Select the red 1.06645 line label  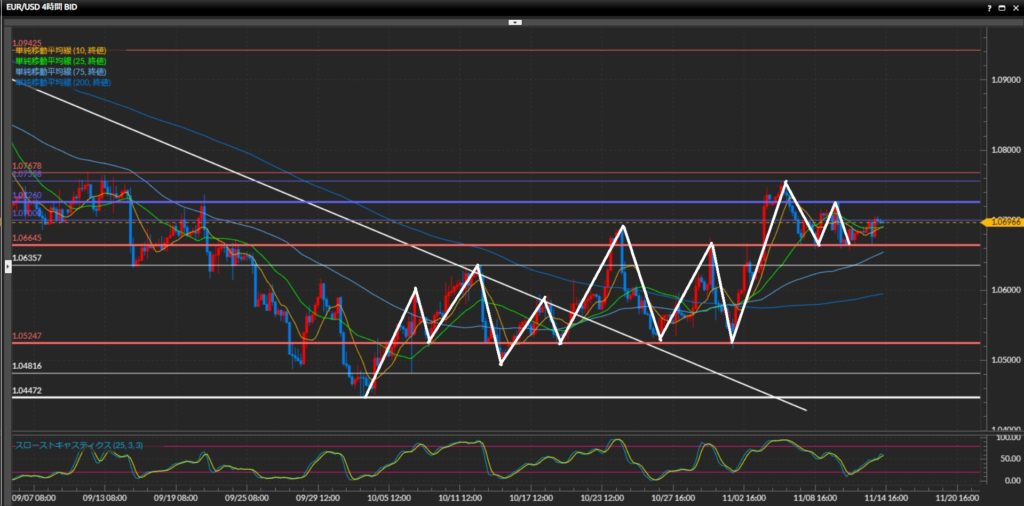(26, 238)
